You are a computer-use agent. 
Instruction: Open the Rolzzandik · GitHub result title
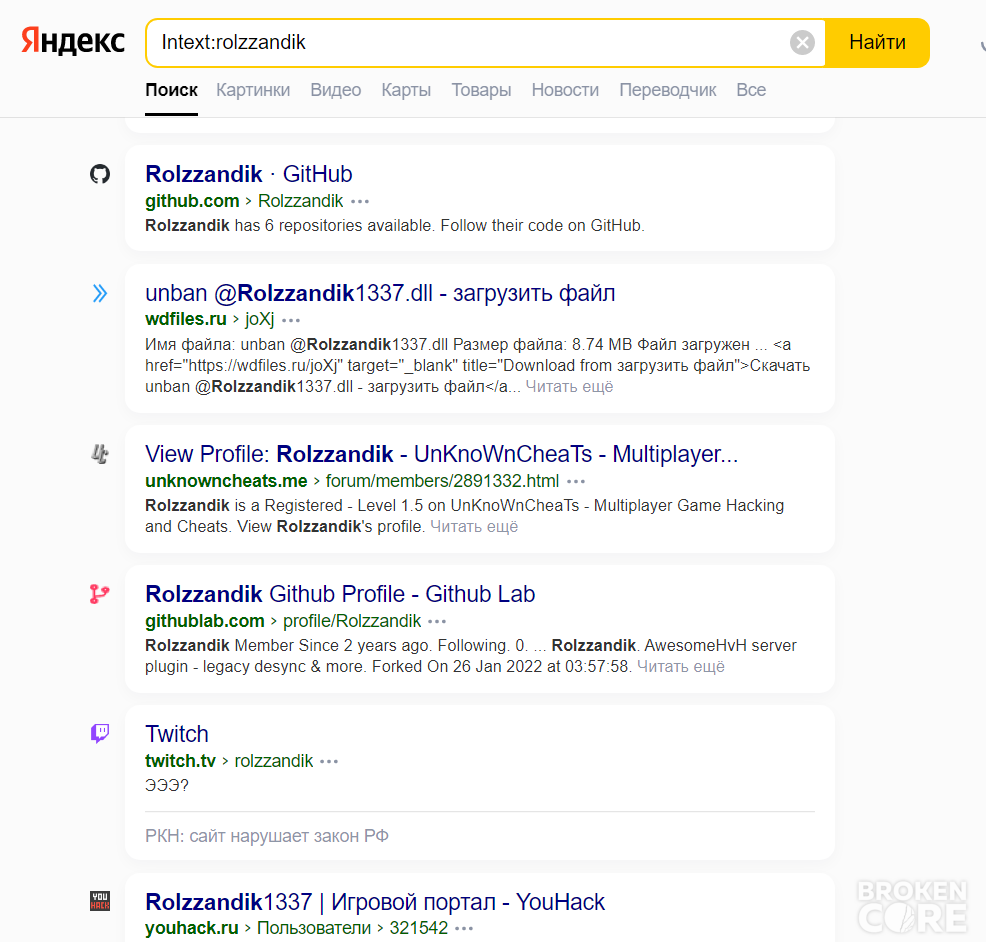(248, 174)
